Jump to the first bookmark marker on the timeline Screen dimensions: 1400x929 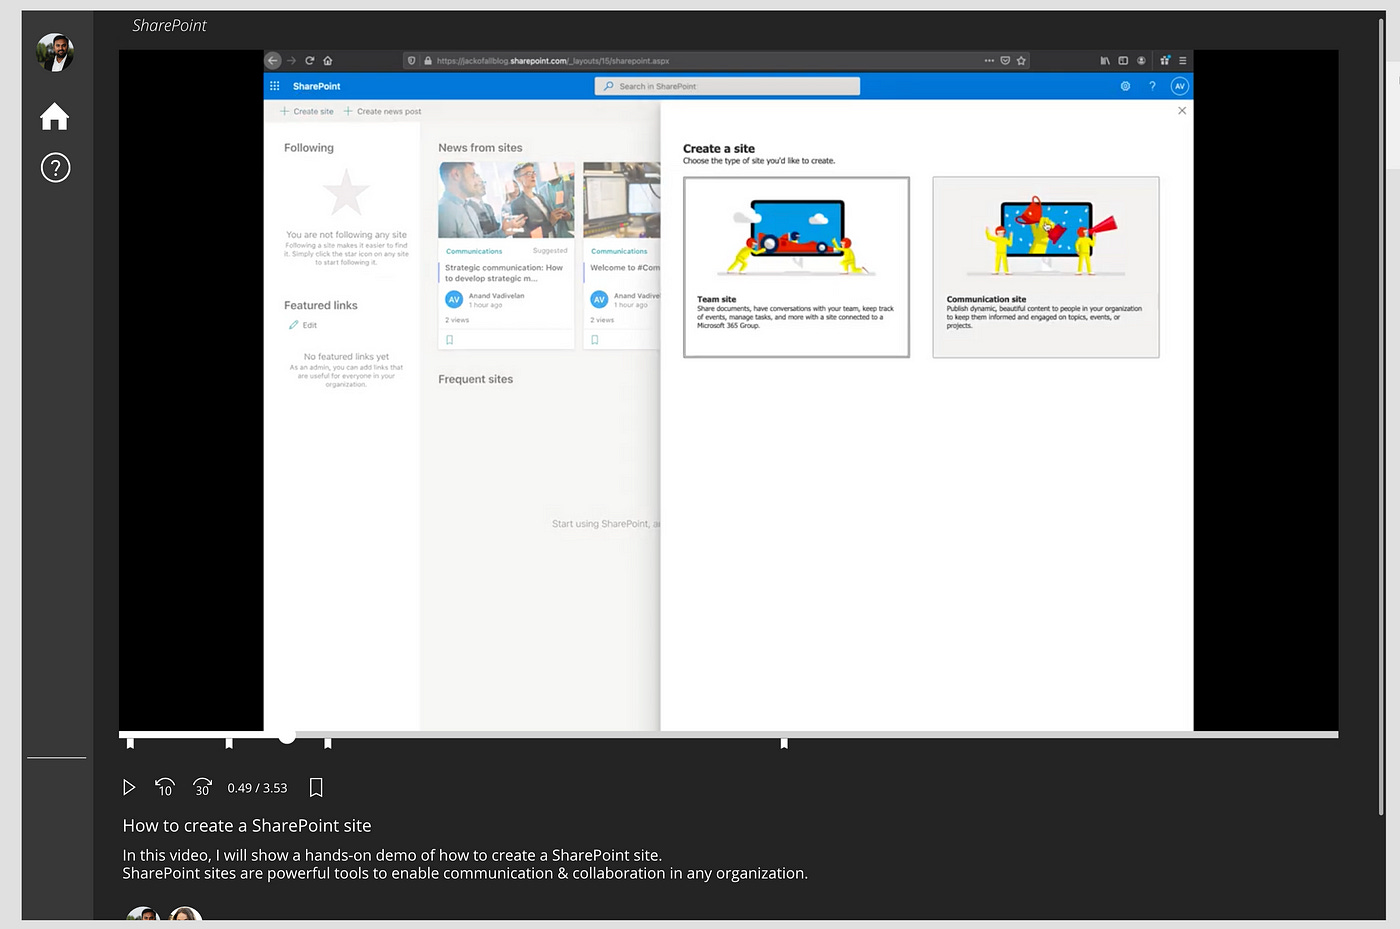130,743
